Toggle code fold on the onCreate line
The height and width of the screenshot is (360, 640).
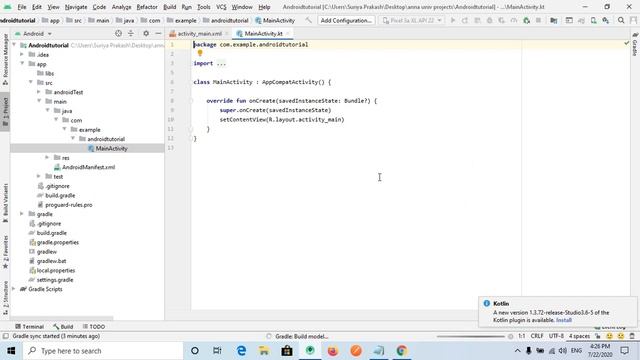(x=191, y=100)
